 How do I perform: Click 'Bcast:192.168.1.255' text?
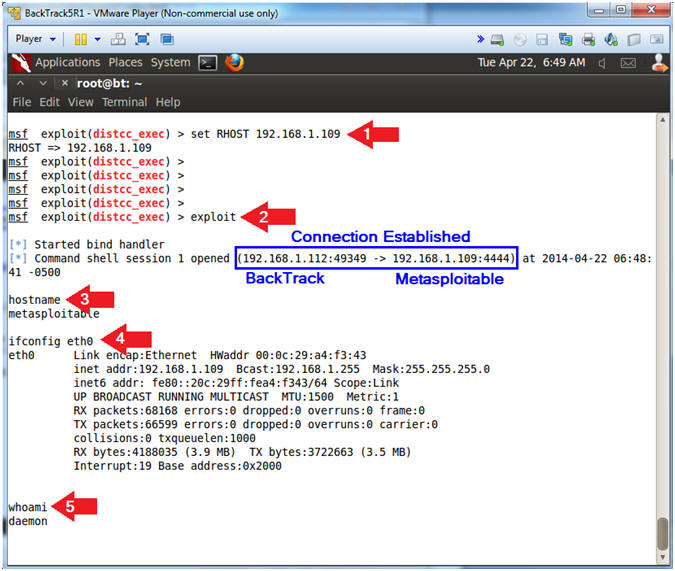click(298, 369)
